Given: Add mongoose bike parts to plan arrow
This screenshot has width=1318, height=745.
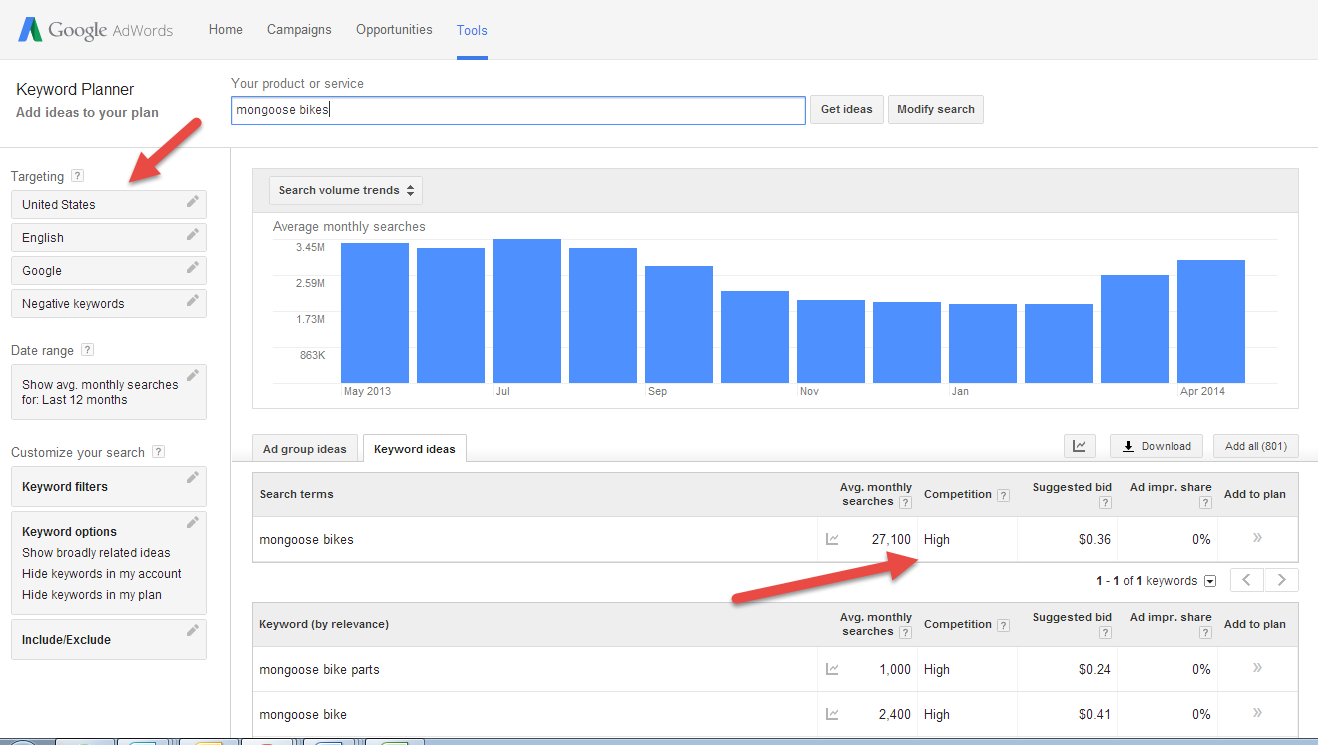Looking at the screenshot, I should click(x=1256, y=668).
